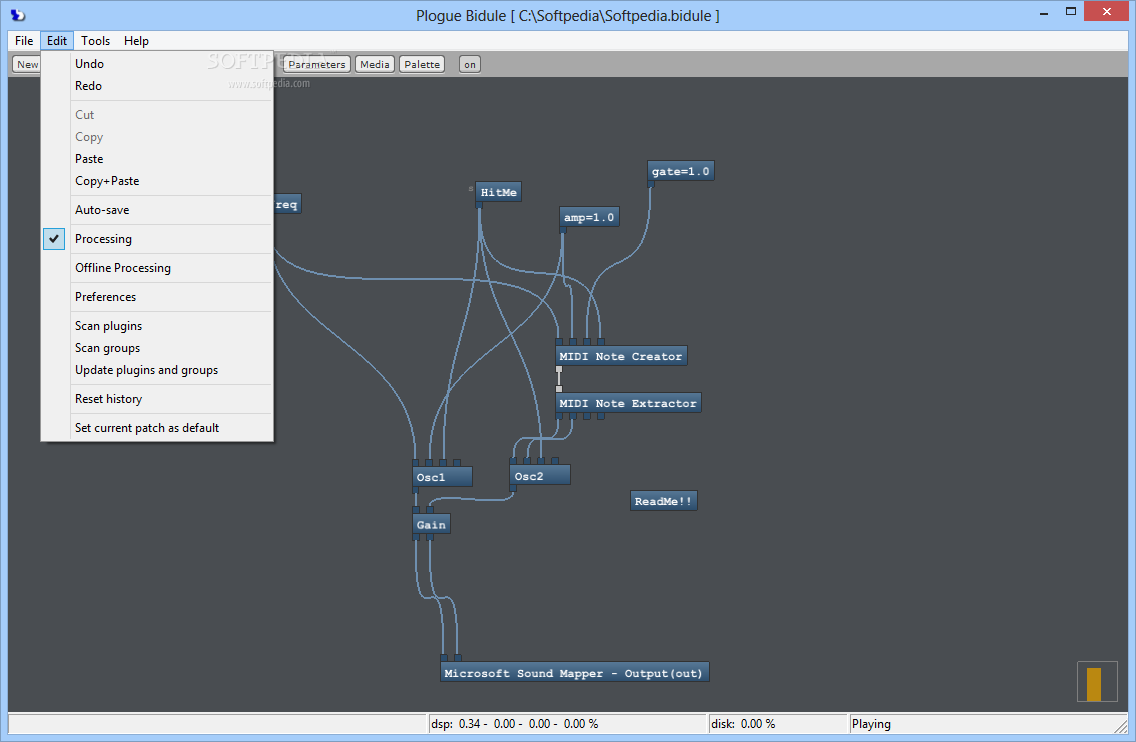
Task: Select the Microsoft Sound Mapper output node
Action: (x=574, y=673)
